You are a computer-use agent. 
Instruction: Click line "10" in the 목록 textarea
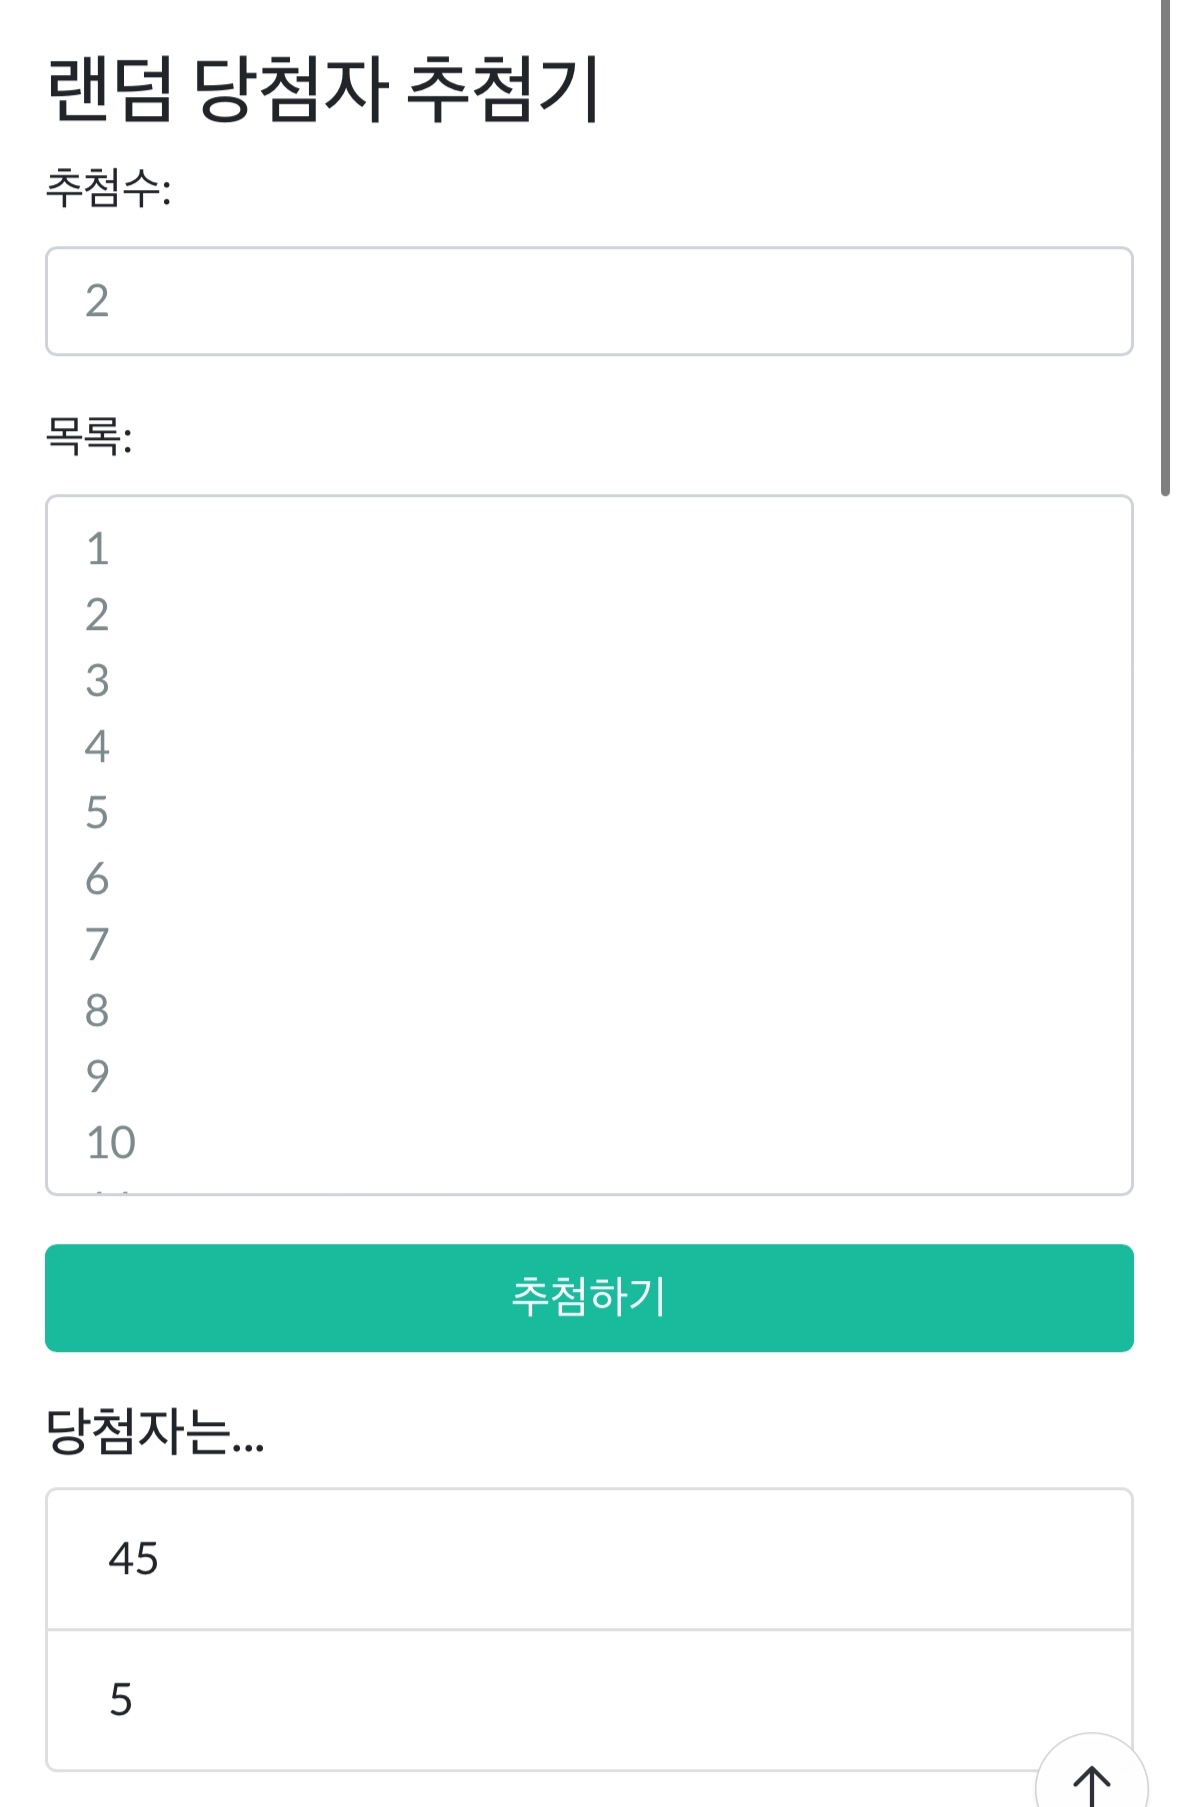click(111, 1143)
